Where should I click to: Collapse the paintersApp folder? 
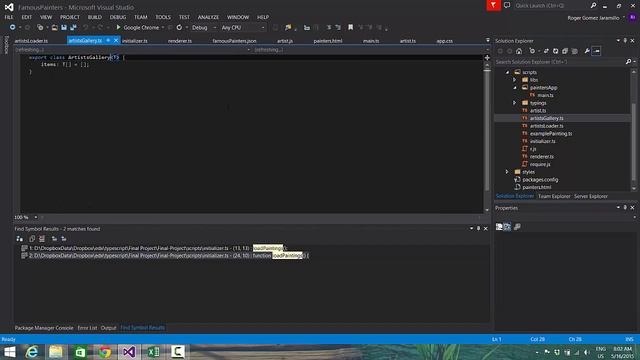(x=515, y=88)
